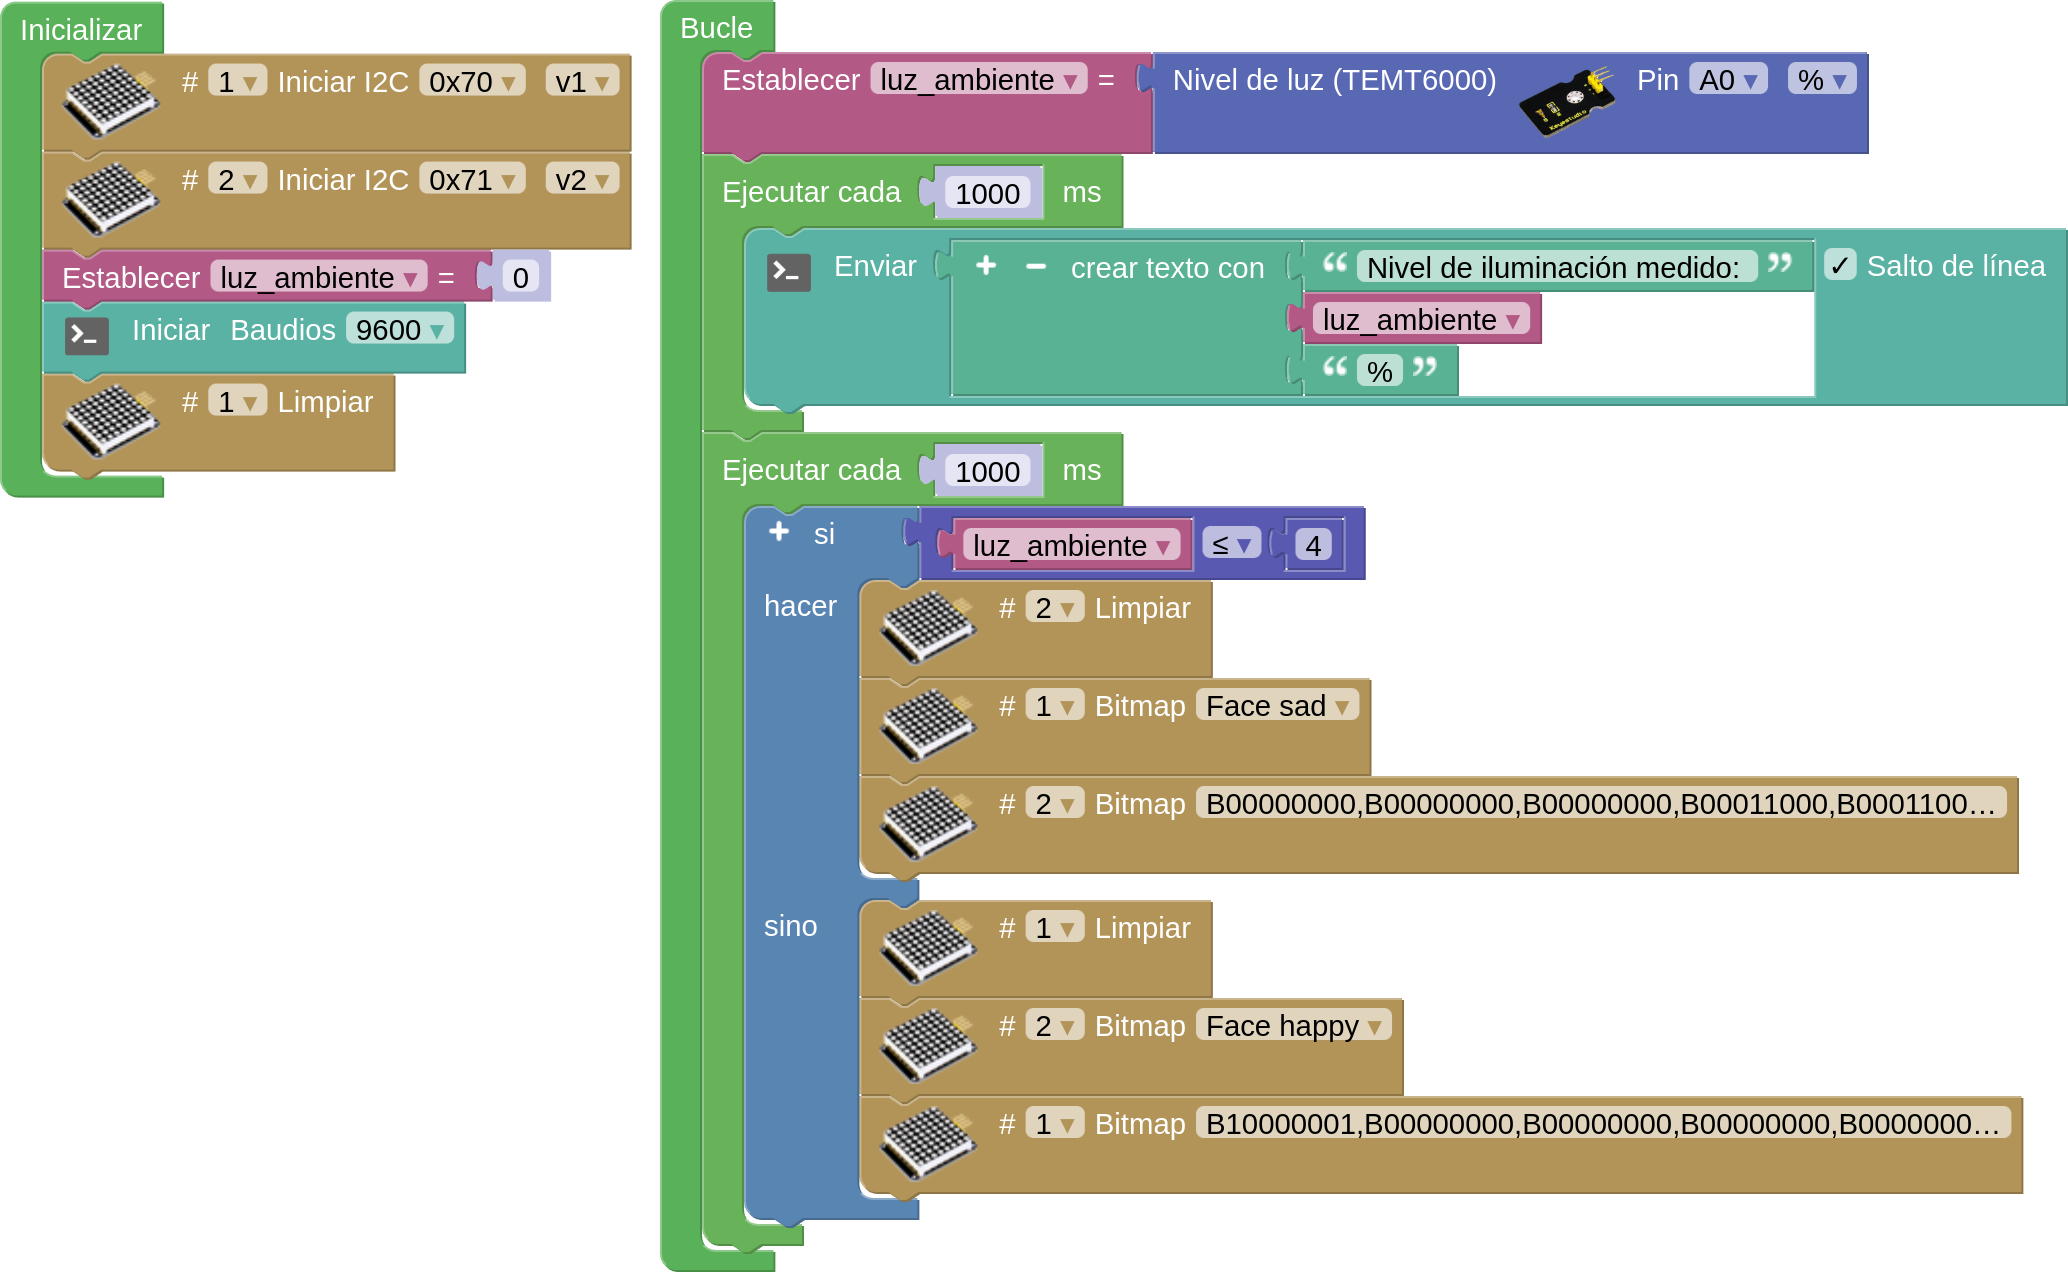This screenshot has width=2068, height=1272.
Task: Edit first Ejecutar cada 1000 ms value
Action: [x=987, y=193]
